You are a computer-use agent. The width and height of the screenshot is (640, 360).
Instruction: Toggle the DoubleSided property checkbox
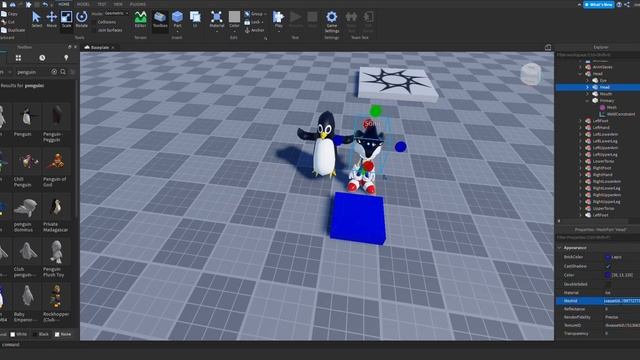click(x=608, y=284)
